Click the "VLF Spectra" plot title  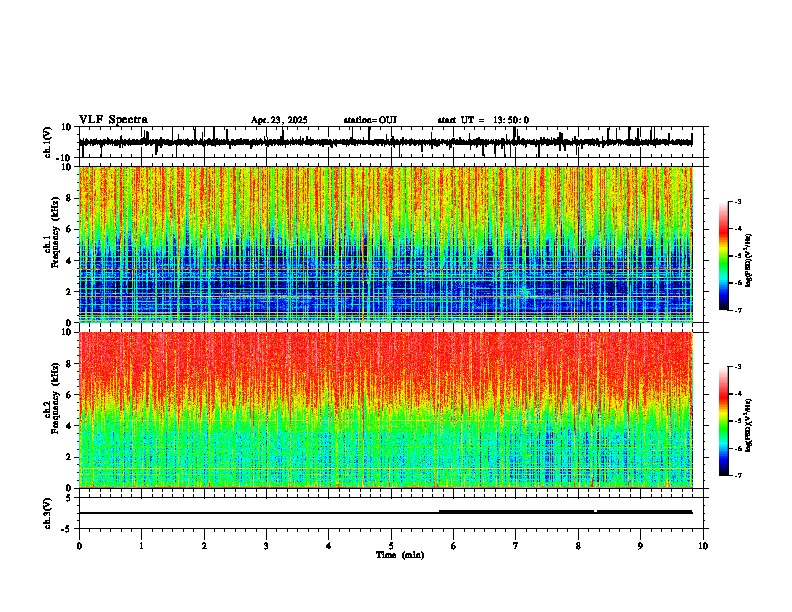point(113,119)
